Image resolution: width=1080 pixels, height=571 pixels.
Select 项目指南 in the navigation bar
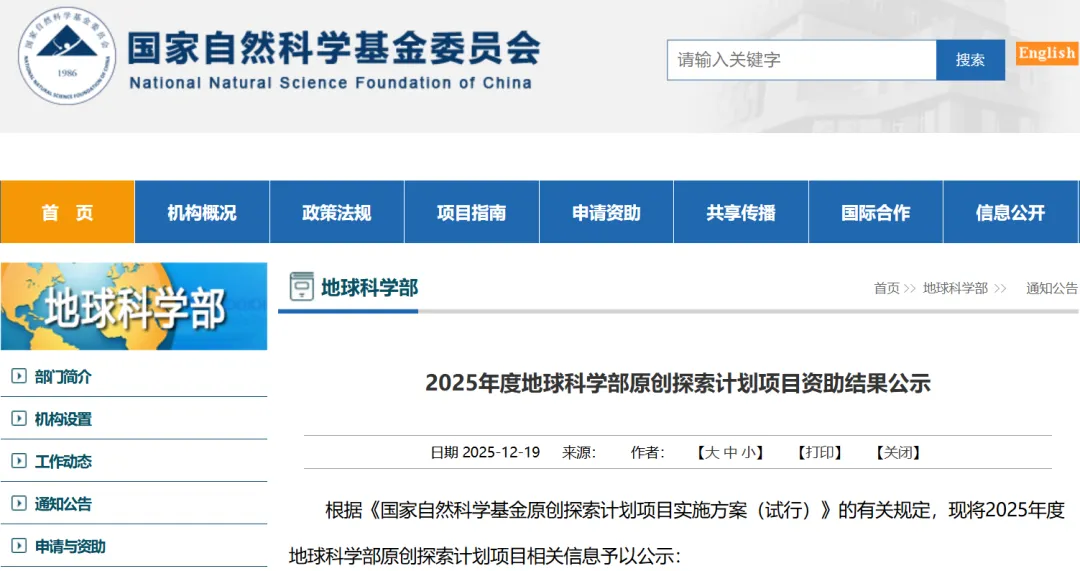472,212
